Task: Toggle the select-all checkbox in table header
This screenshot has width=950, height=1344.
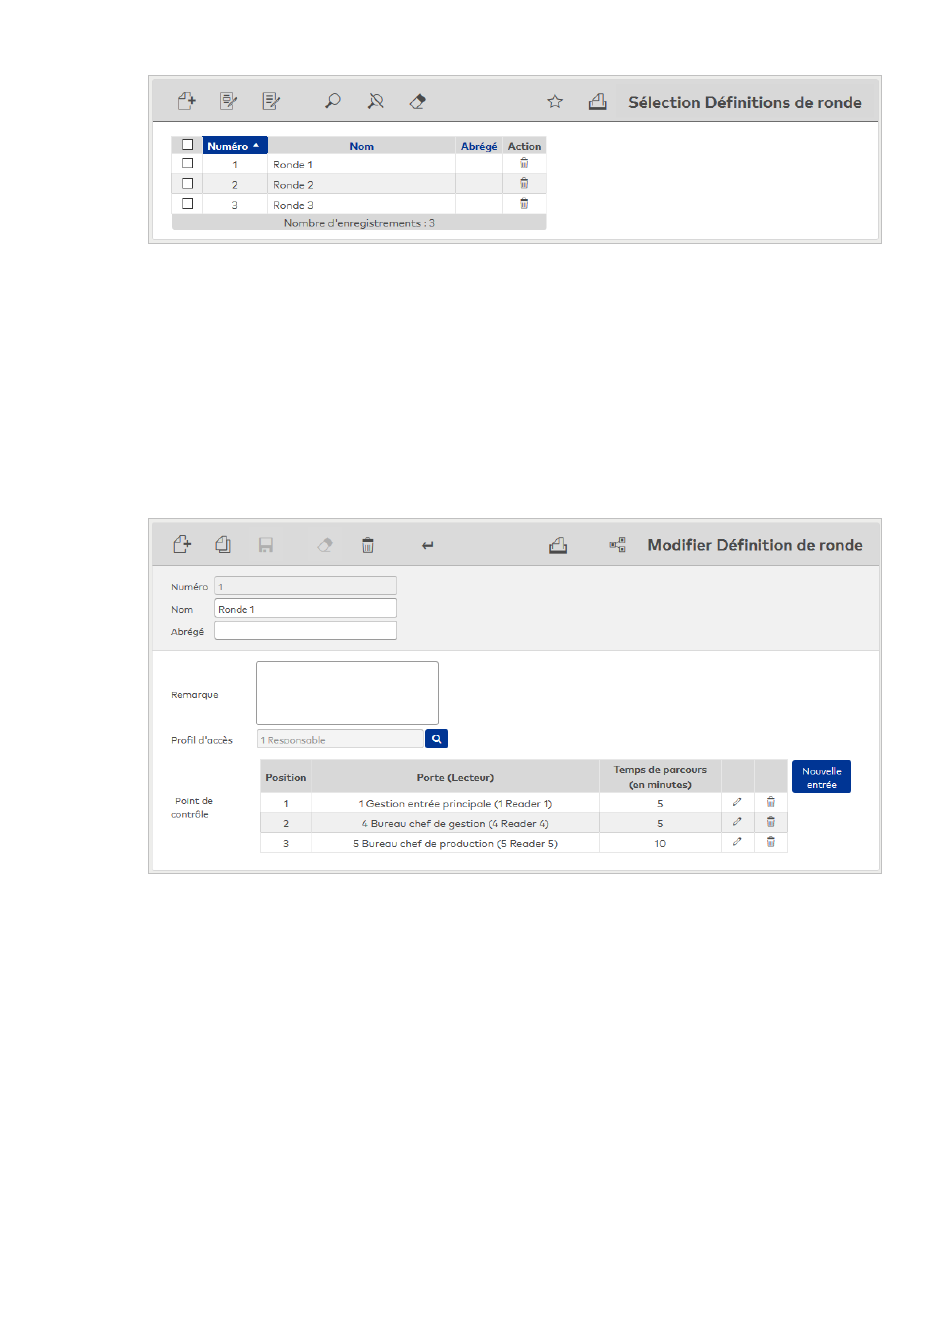Action: coord(187,145)
